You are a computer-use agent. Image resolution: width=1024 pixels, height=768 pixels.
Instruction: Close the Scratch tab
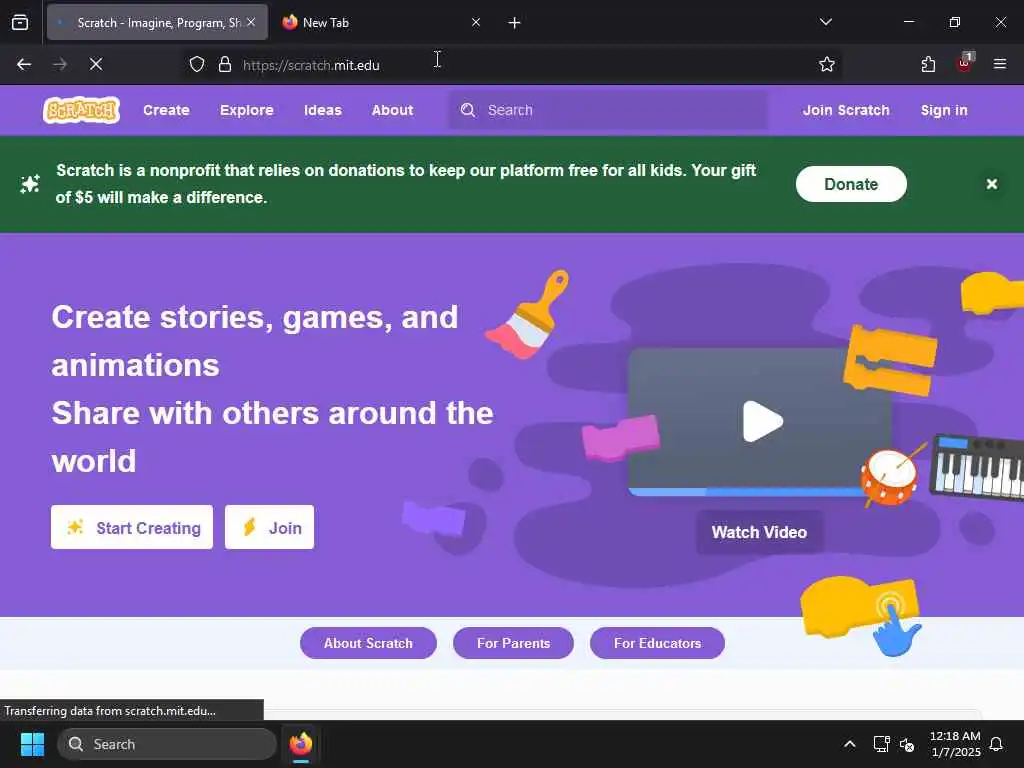(x=251, y=22)
